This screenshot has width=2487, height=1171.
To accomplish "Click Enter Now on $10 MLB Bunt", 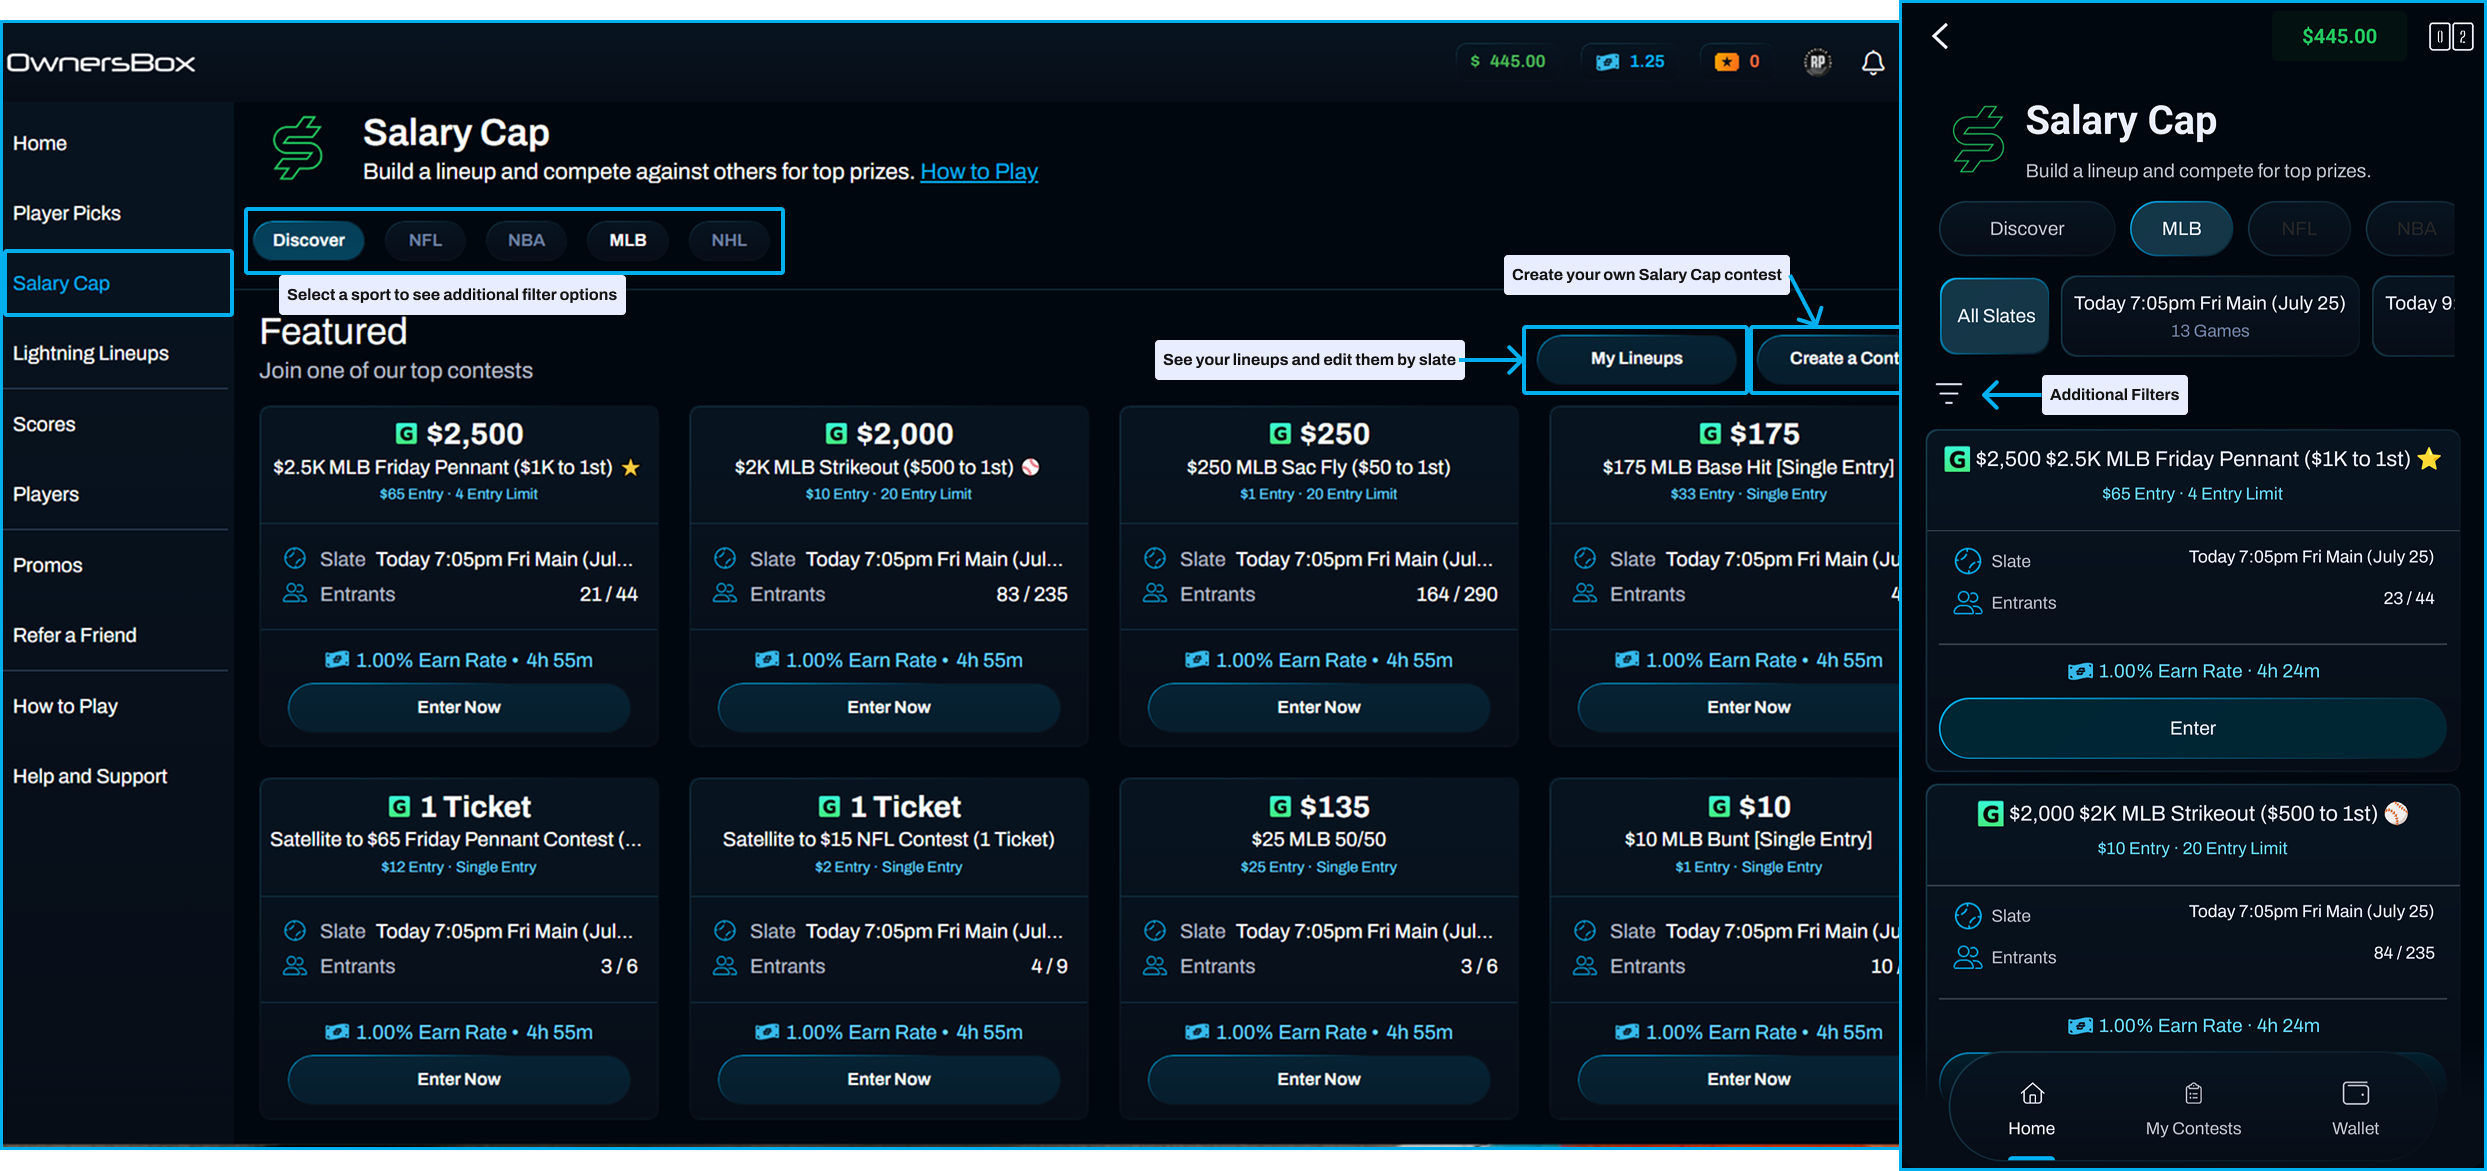I will click(x=1740, y=1079).
